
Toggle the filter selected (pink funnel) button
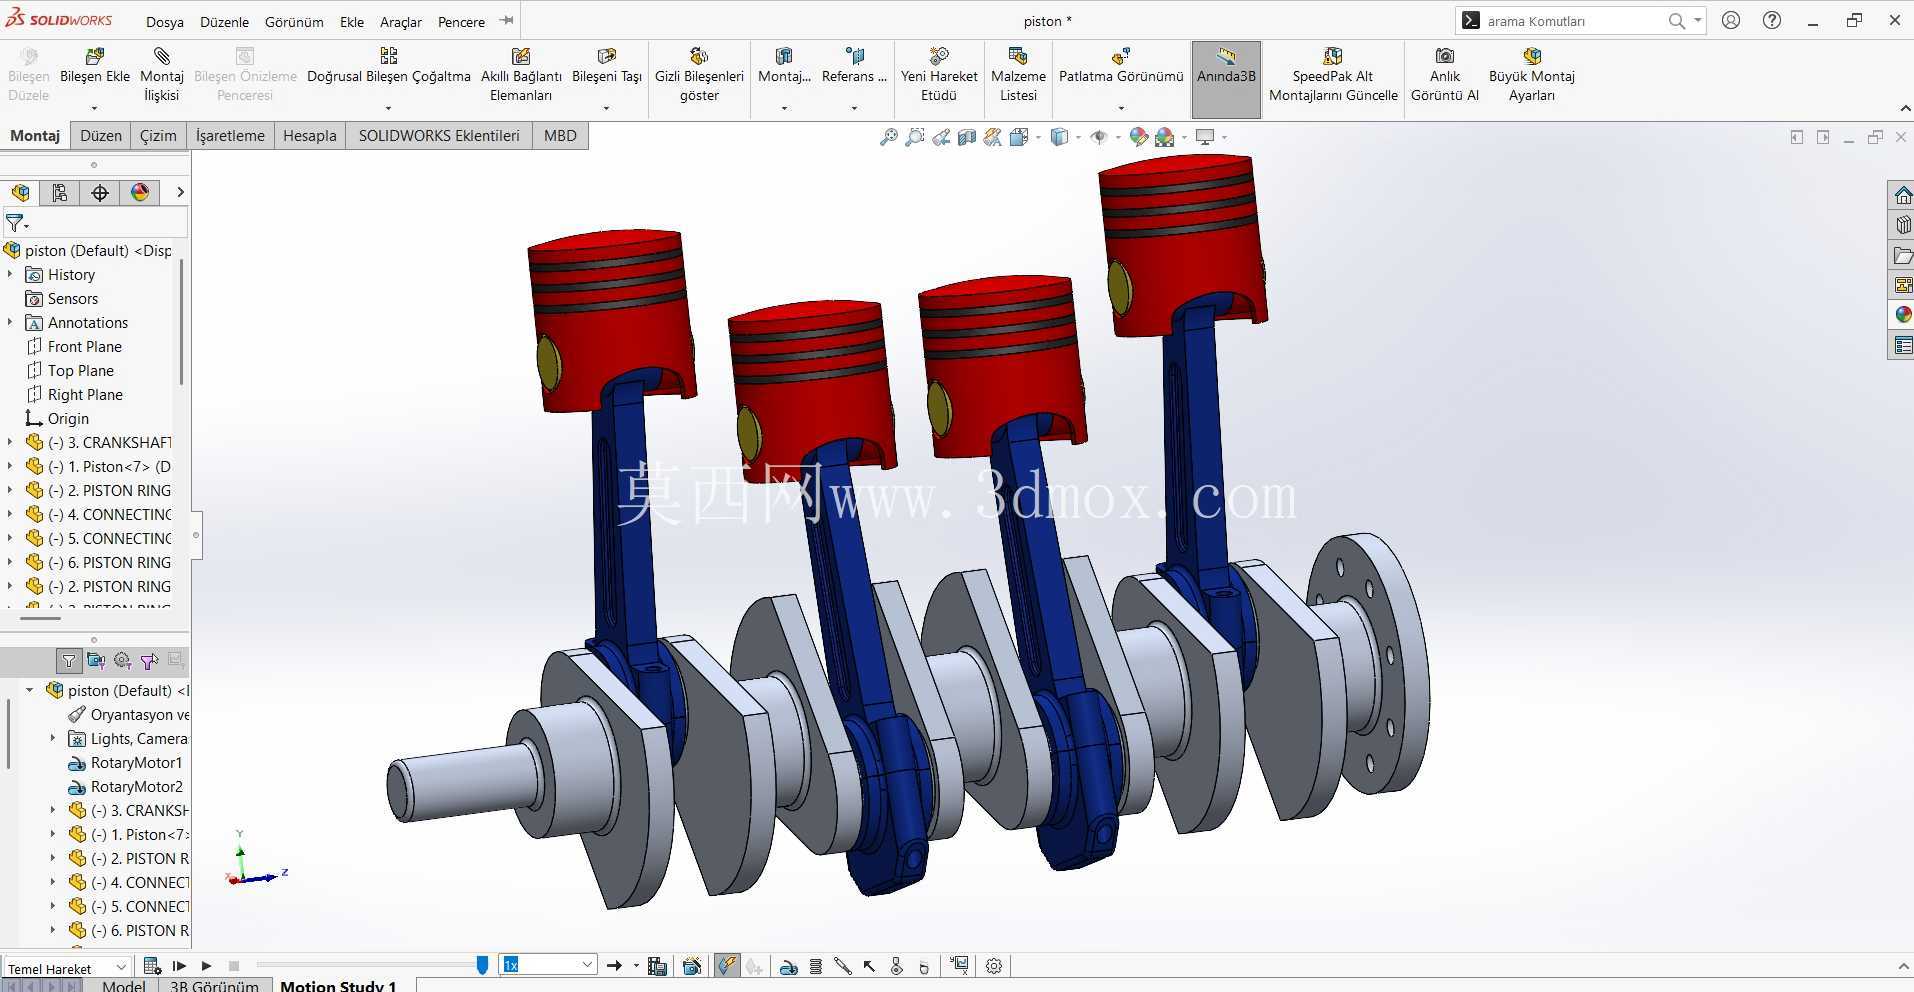point(149,661)
